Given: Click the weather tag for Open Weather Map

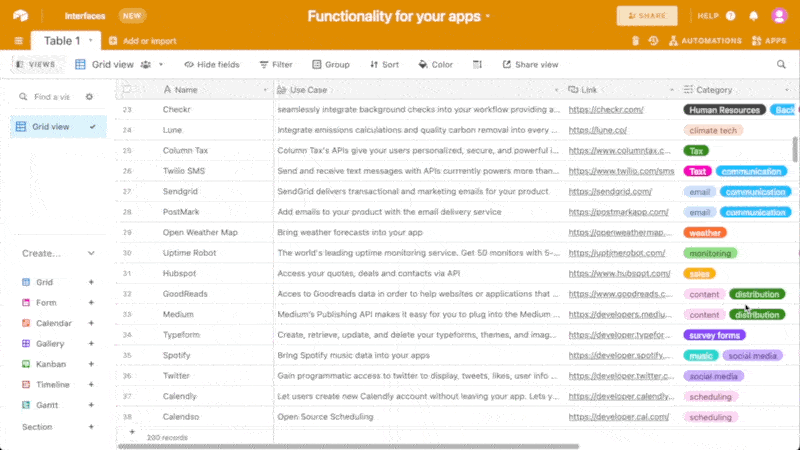Looking at the screenshot, I should 705,233.
